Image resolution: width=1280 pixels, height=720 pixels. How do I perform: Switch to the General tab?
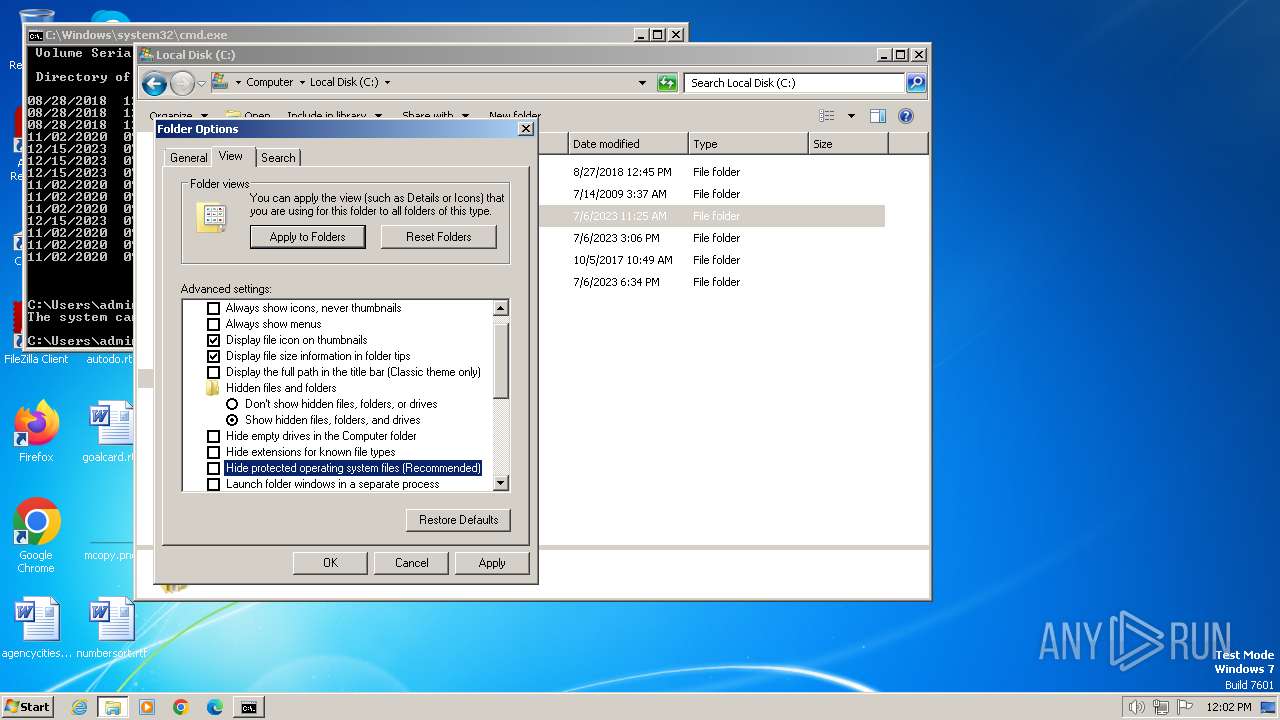pyautogui.click(x=188, y=158)
